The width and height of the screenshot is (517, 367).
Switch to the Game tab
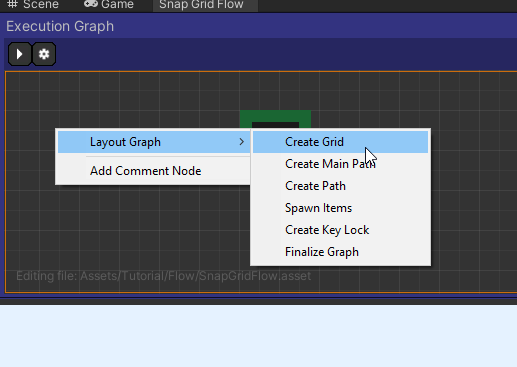click(x=109, y=5)
